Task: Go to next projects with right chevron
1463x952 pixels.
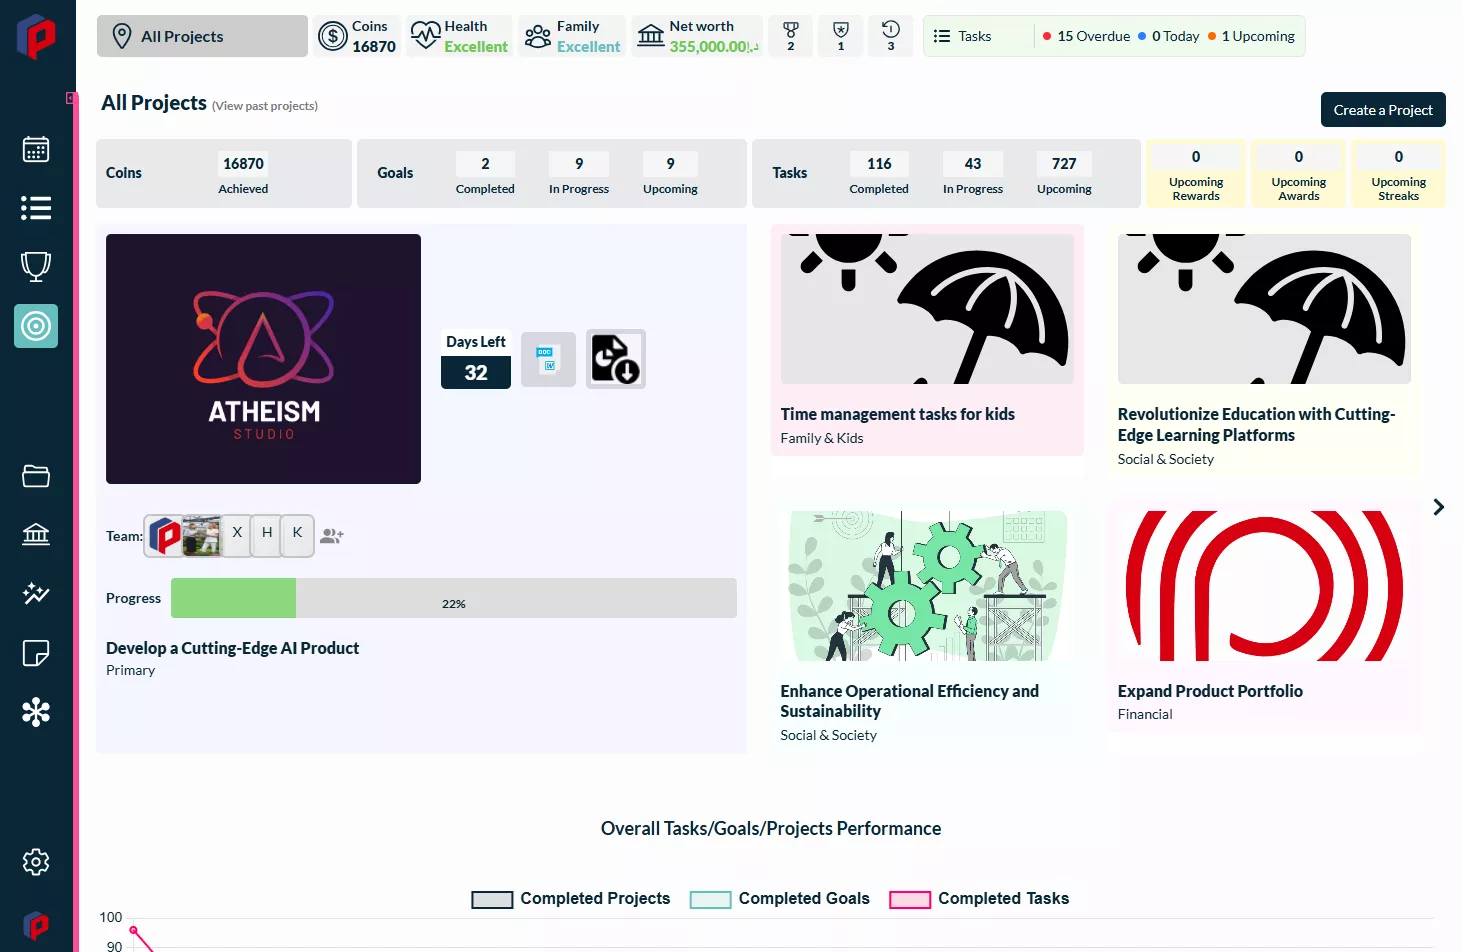Action: (1438, 507)
